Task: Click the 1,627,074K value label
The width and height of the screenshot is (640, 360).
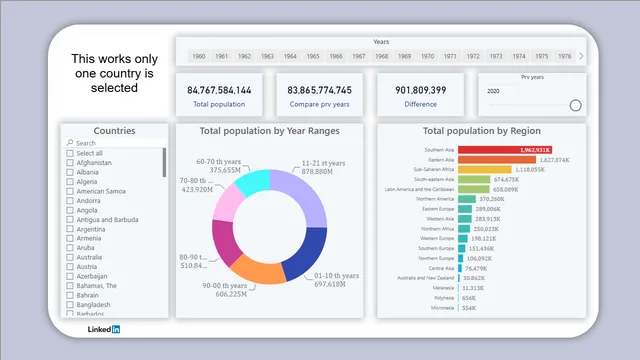Action: tap(554, 160)
